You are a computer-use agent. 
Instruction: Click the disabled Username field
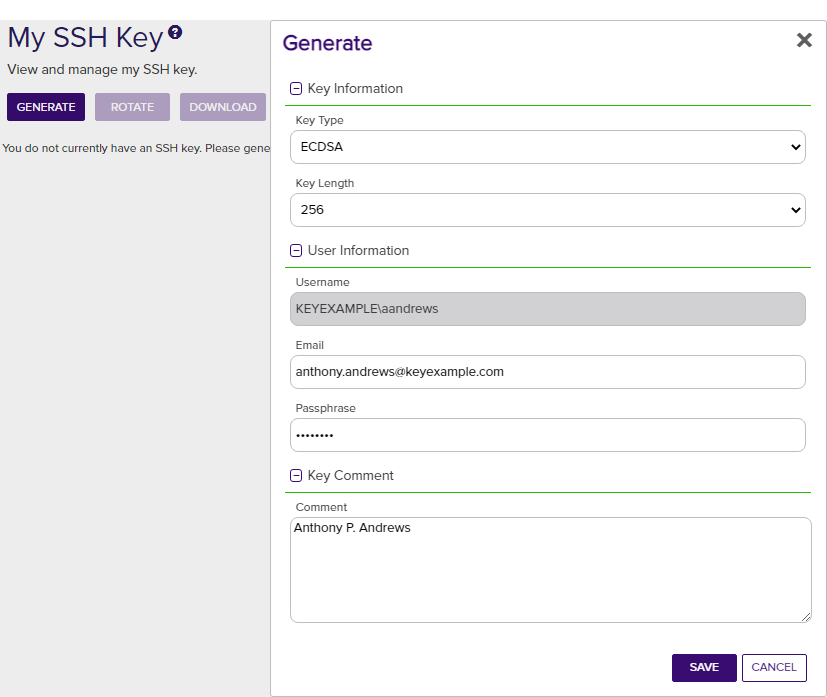(547, 309)
